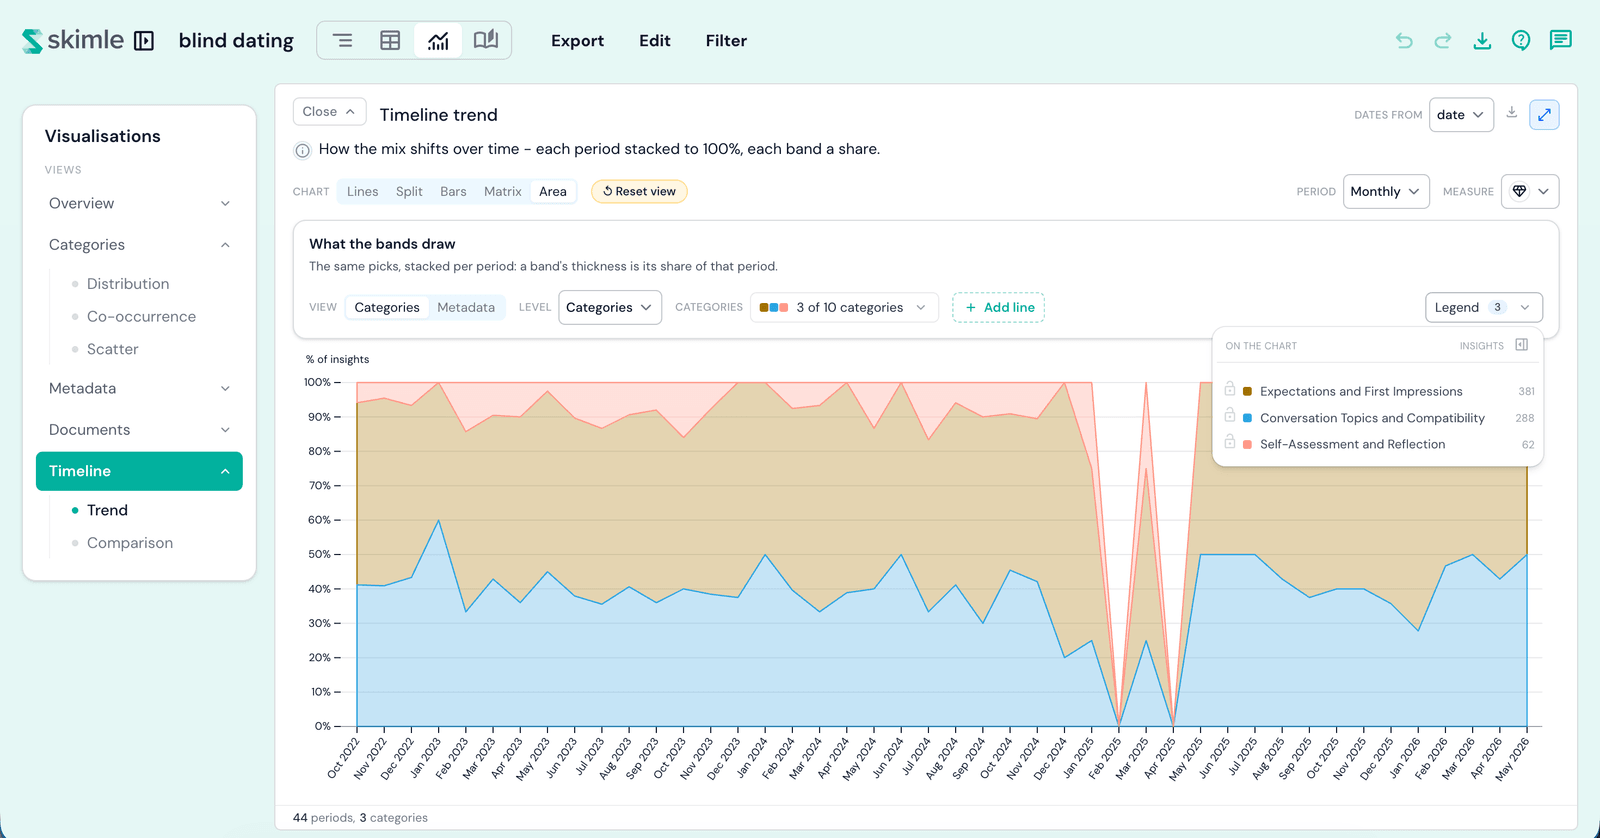Click the blue Conversation Topics legend swatch

(x=1247, y=418)
